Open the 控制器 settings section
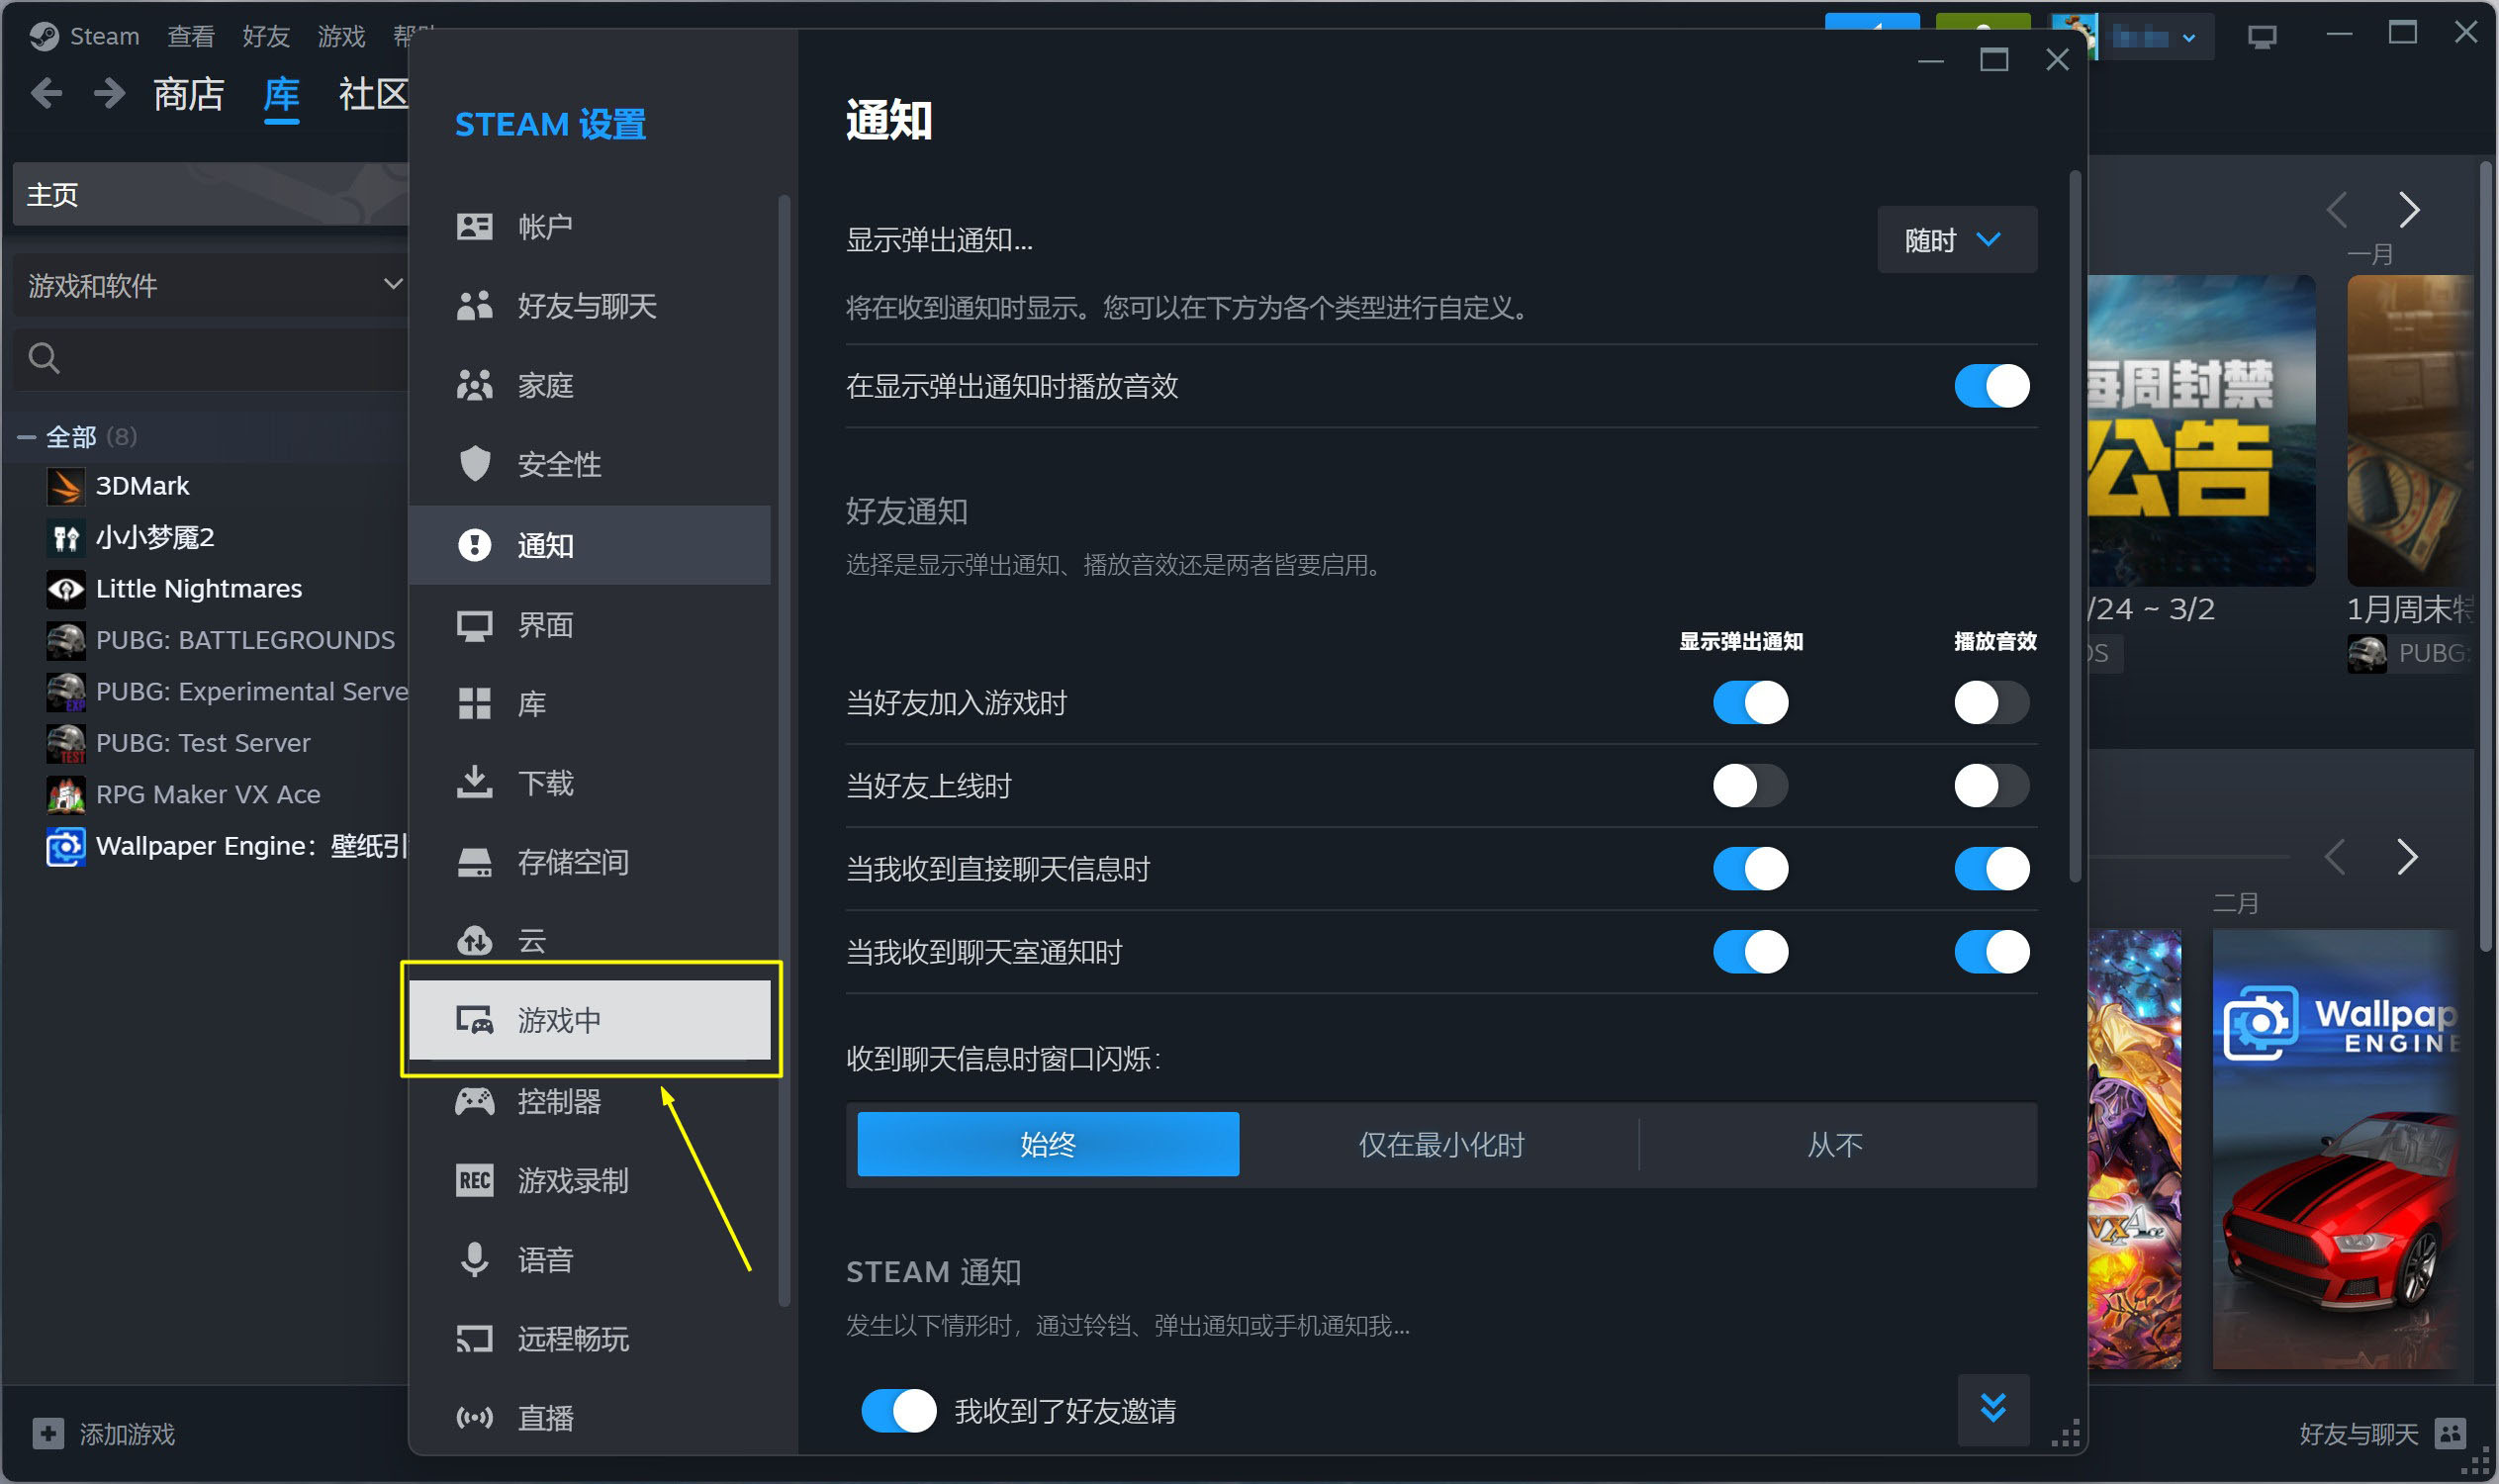The height and width of the screenshot is (1484, 2499). 590,1101
